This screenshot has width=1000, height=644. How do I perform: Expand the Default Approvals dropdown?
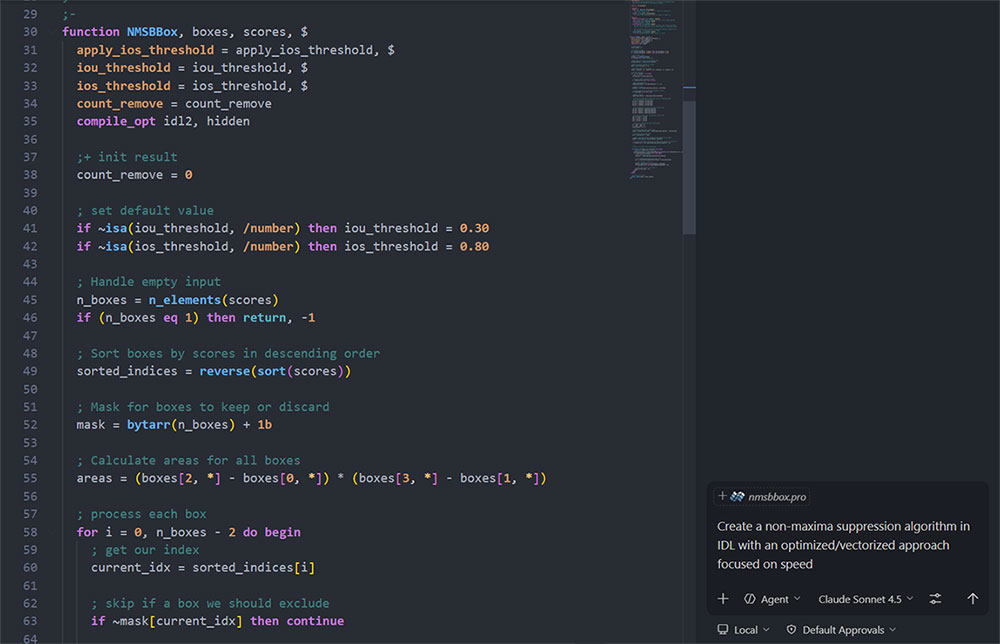point(848,630)
